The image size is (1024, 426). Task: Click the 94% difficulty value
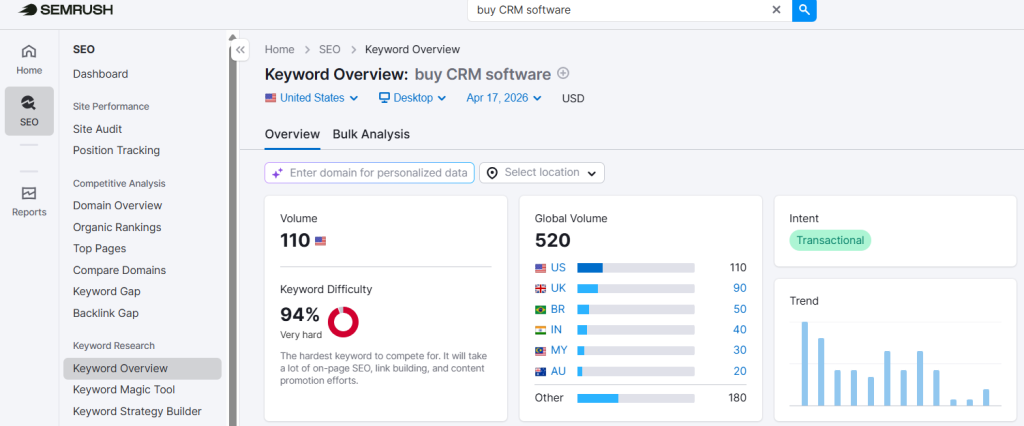click(300, 315)
